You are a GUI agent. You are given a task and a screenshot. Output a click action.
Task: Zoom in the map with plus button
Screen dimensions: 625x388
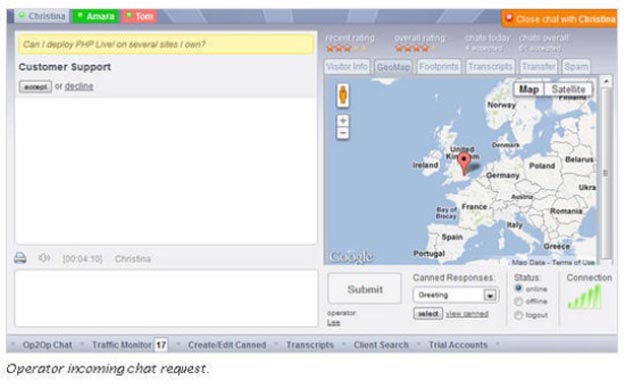click(x=343, y=120)
